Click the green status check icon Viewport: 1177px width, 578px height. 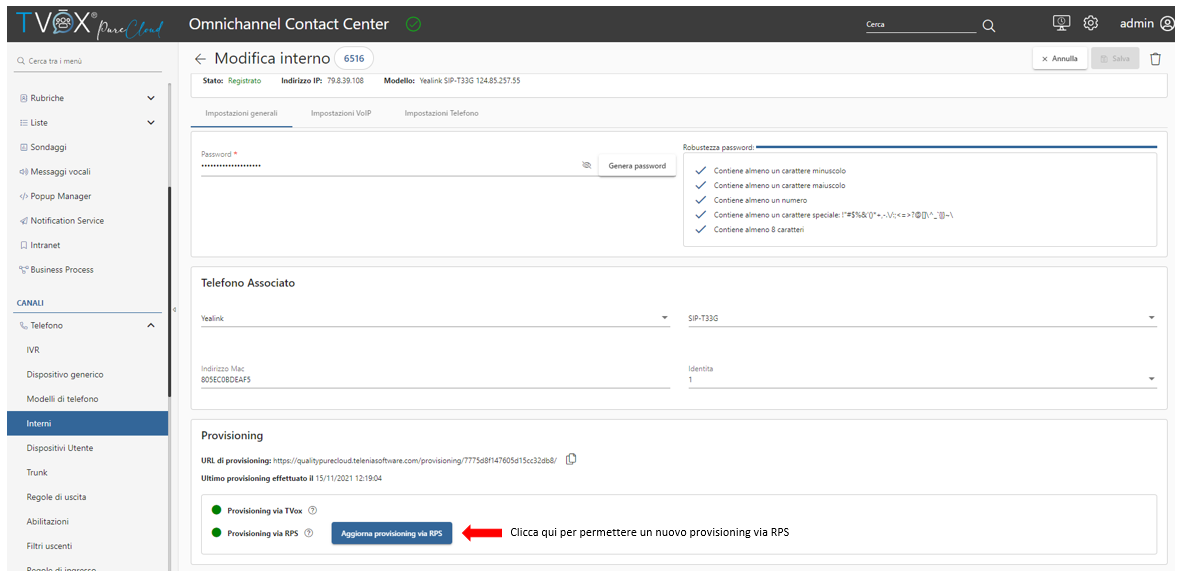point(413,24)
